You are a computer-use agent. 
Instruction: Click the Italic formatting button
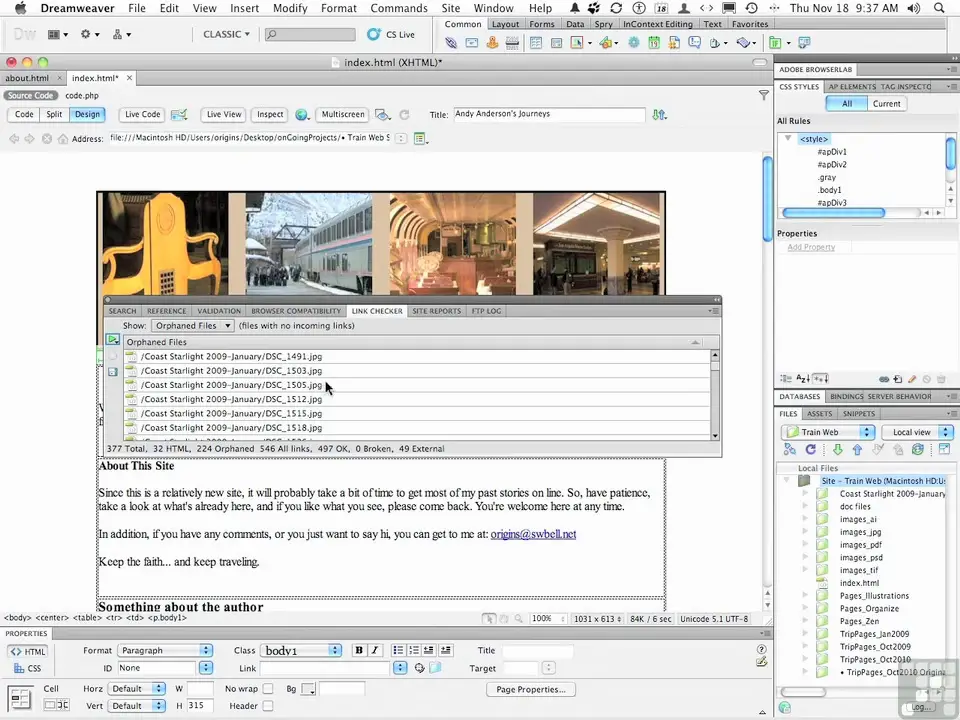tap(375, 650)
